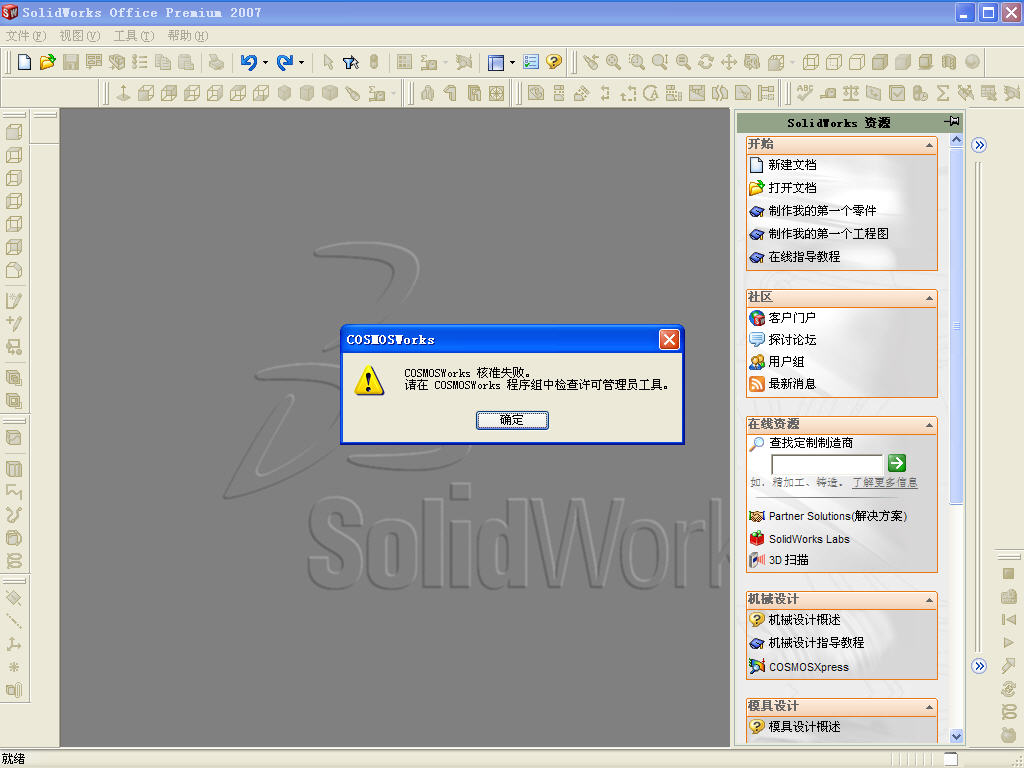
Task: Click the Undo arrow icon
Action: (249, 62)
